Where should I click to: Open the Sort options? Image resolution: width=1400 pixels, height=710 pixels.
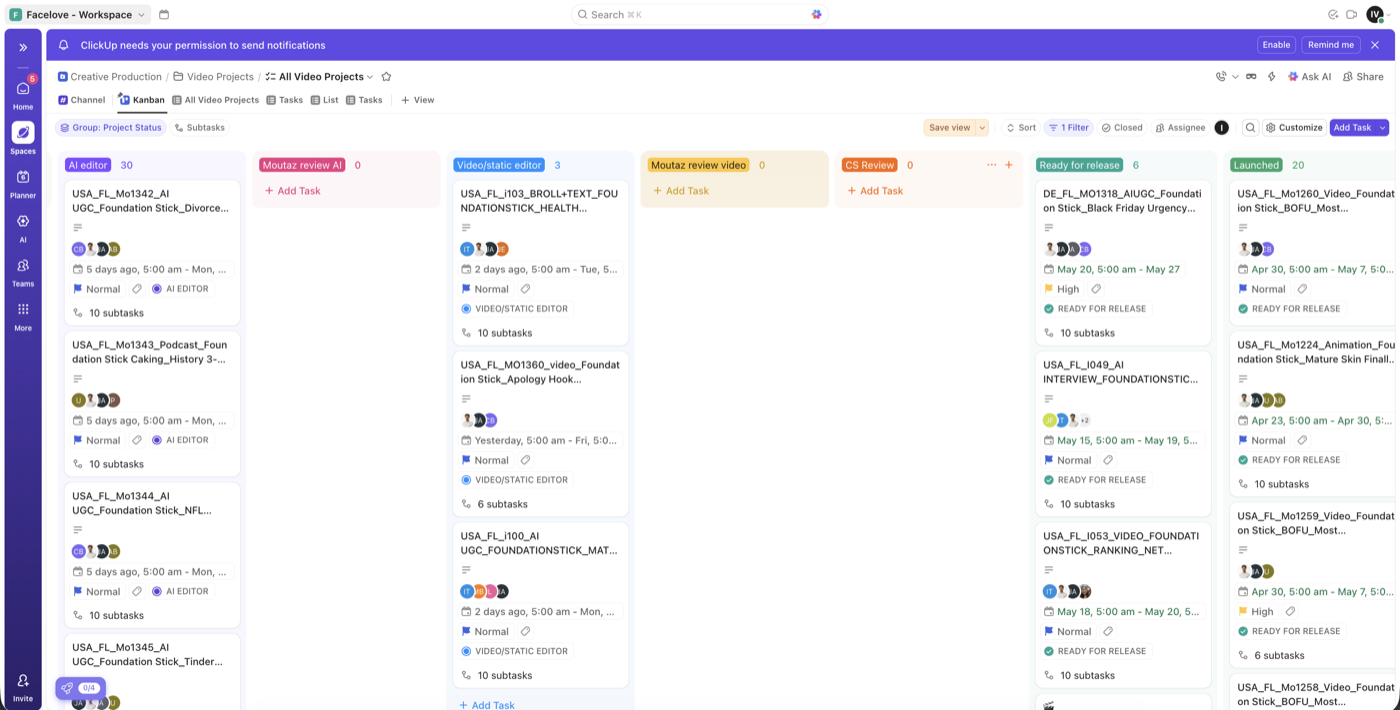1021,128
